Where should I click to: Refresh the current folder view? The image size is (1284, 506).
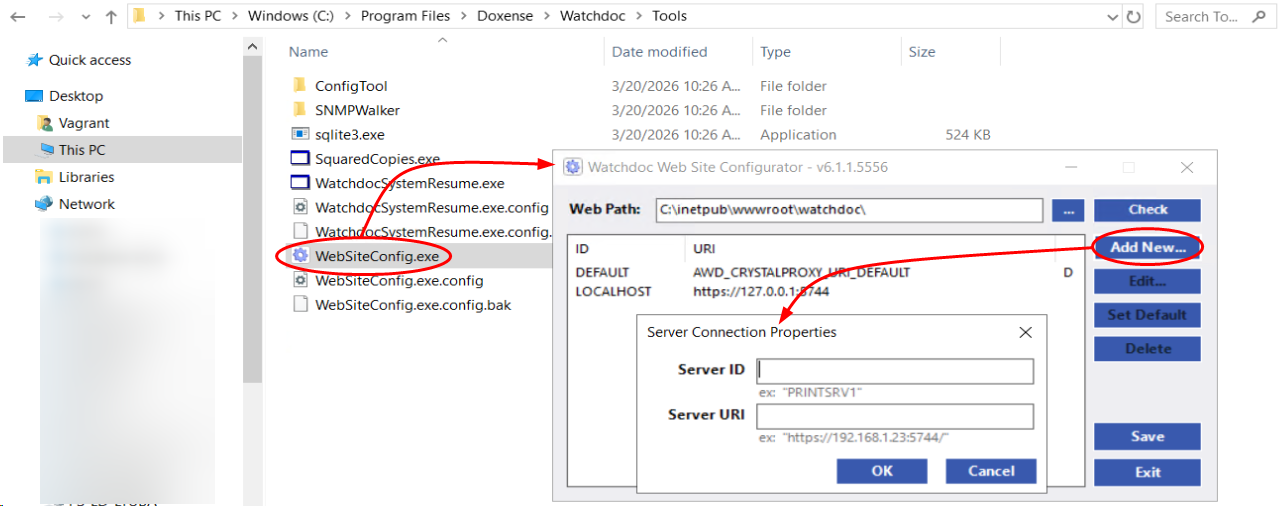point(1133,17)
